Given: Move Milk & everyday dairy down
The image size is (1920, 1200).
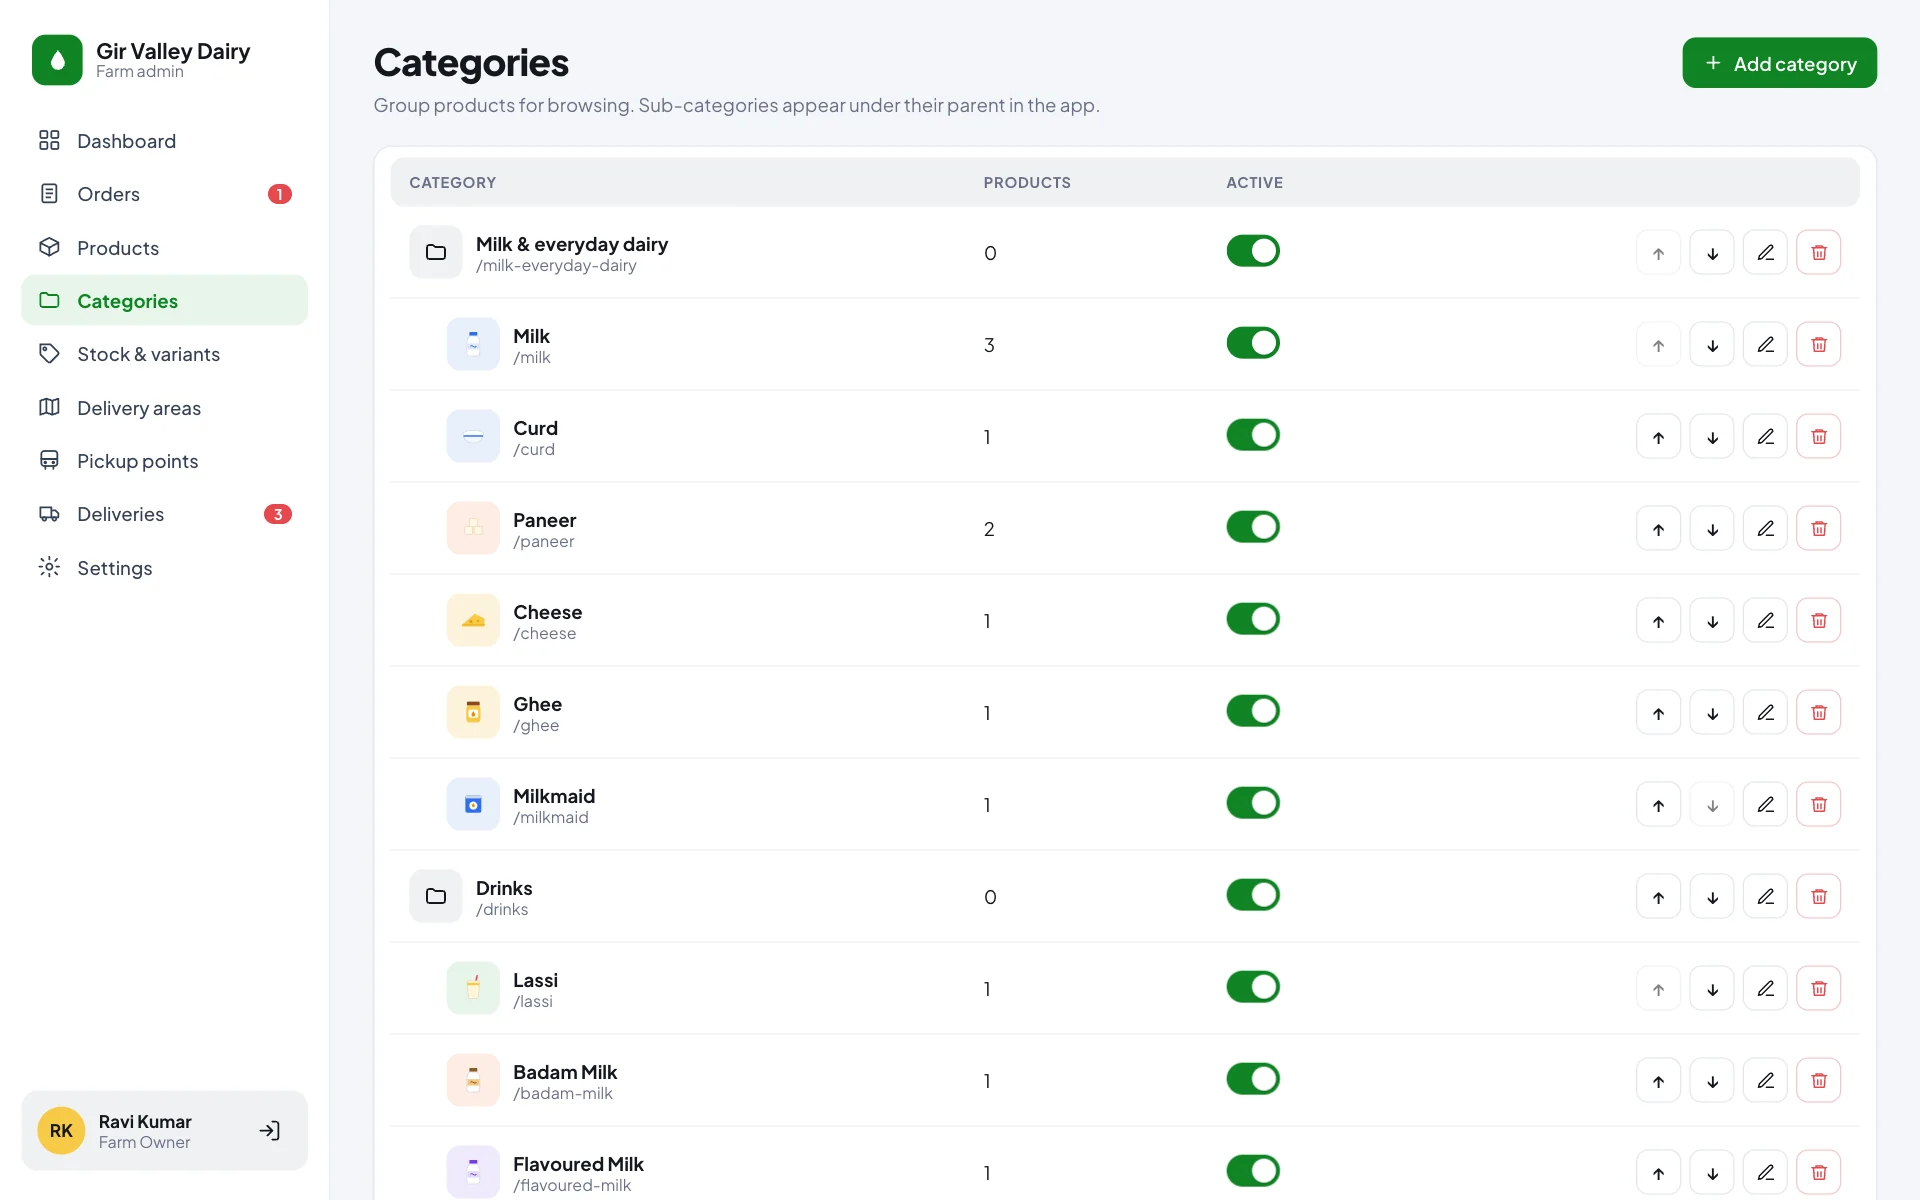Looking at the screenshot, I should [x=1712, y=253].
